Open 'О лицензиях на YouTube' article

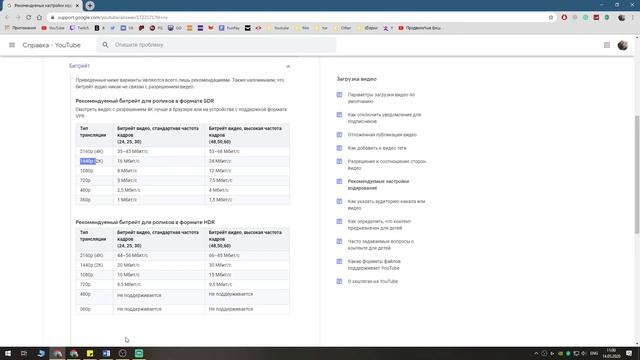click(373, 281)
